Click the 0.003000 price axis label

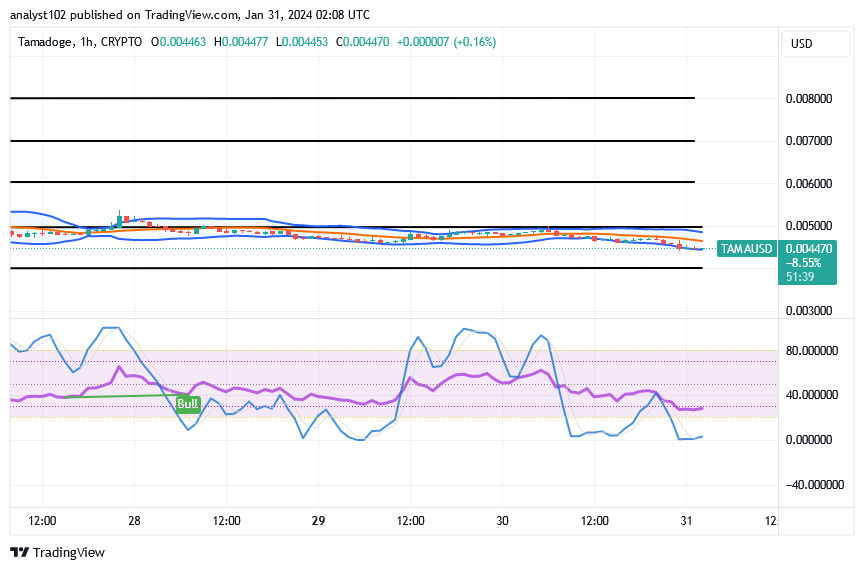[809, 310]
